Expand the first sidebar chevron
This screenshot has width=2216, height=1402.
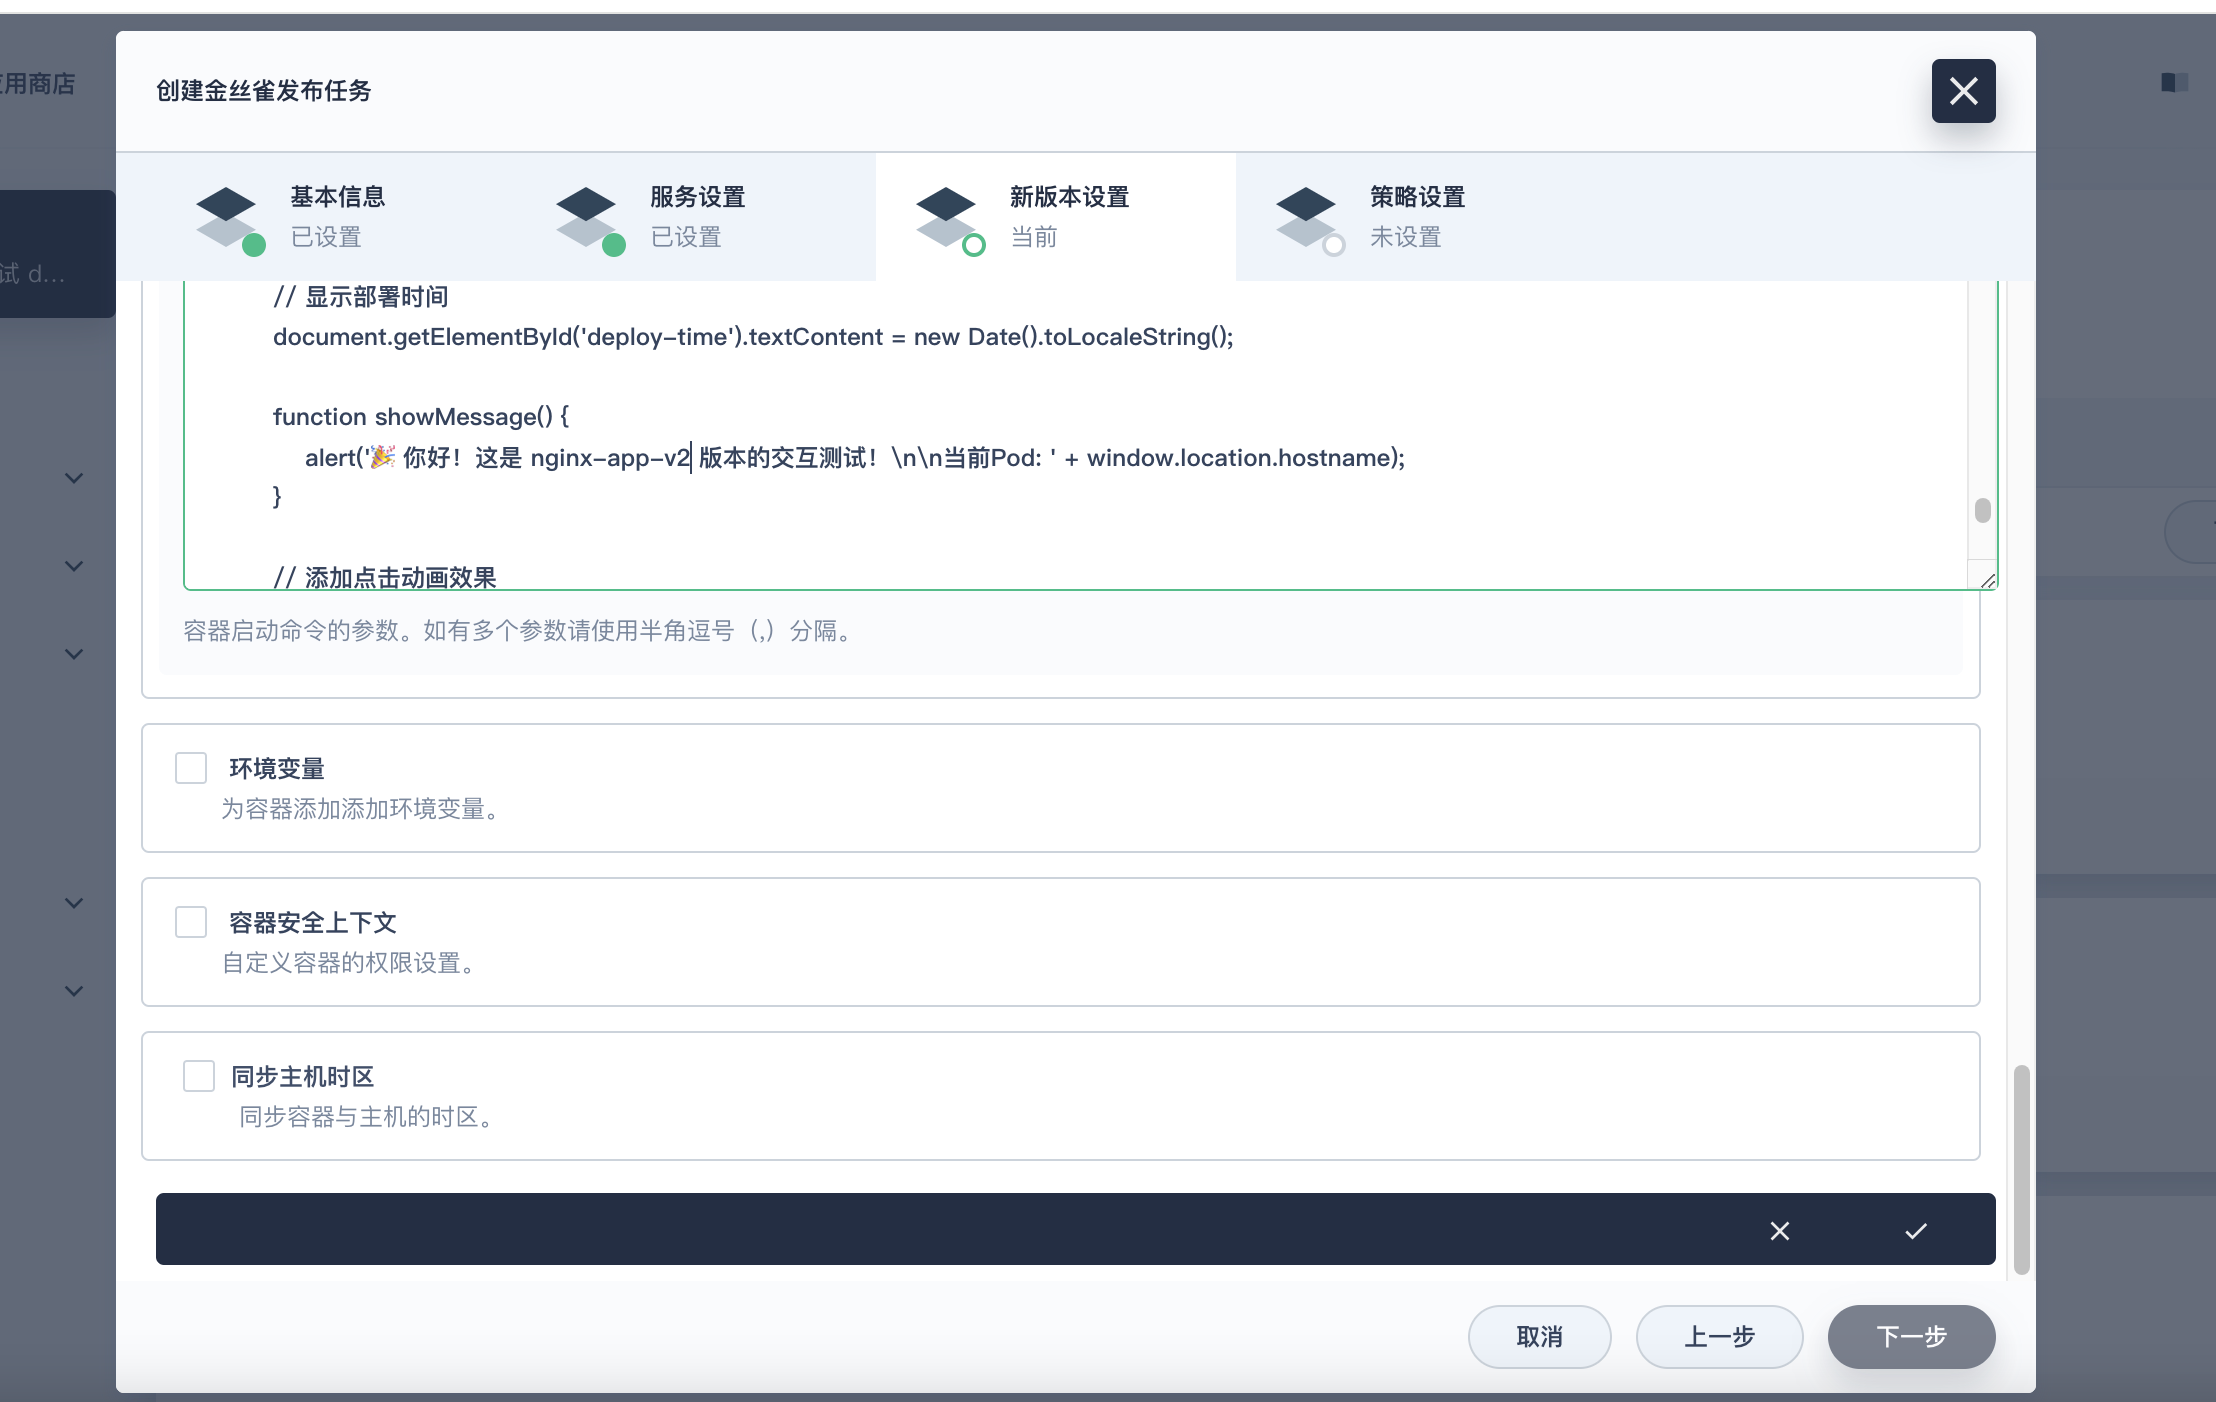[x=74, y=478]
